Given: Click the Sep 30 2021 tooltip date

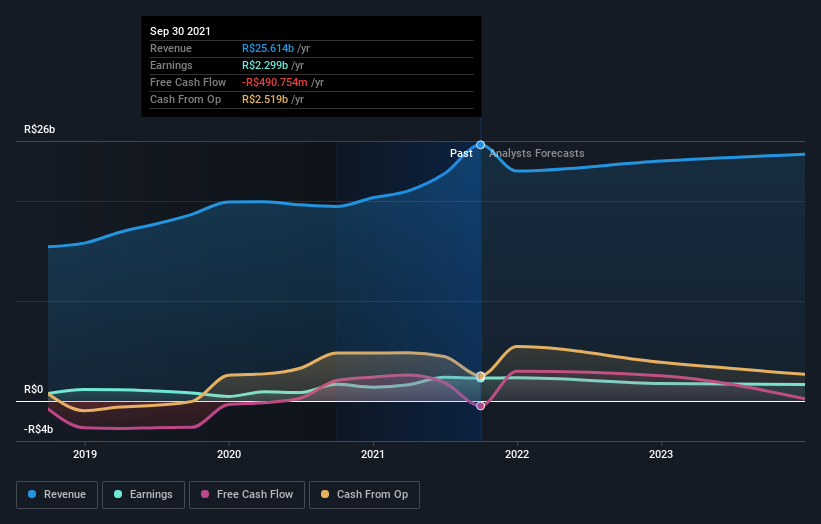Looking at the screenshot, I should click(180, 31).
